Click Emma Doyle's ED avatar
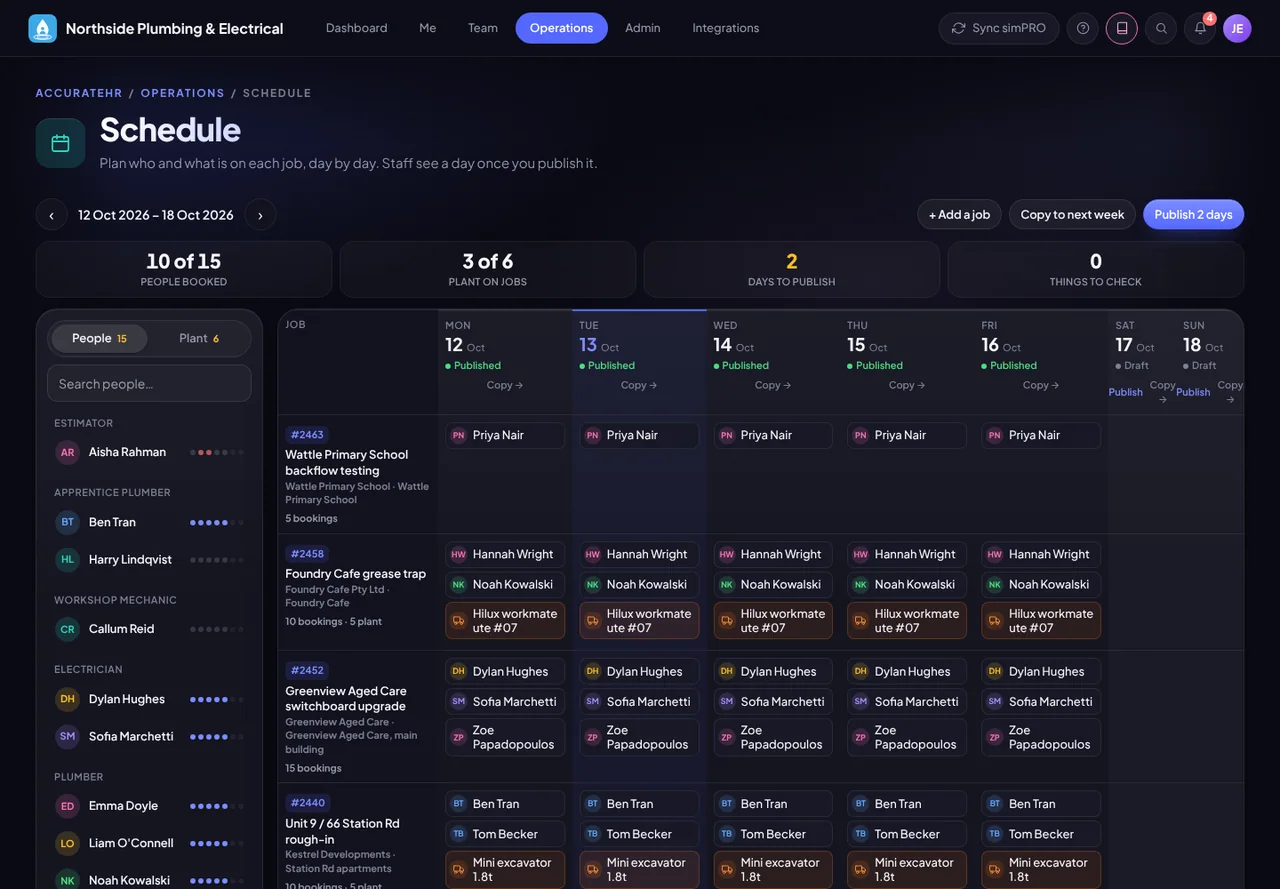1280x889 pixels. click(67, 806)
